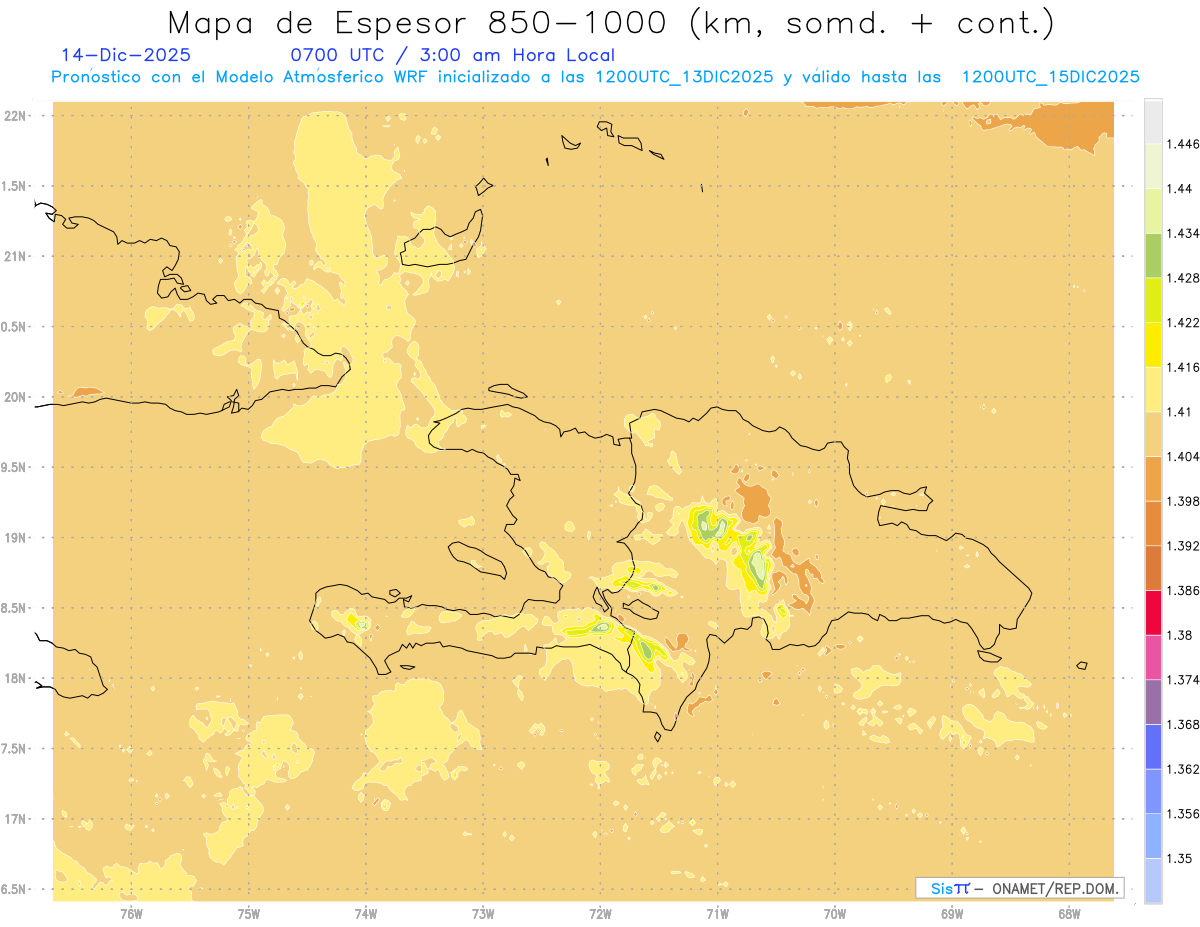
Task: Click legend value '1.422'
Action: 1182,322
